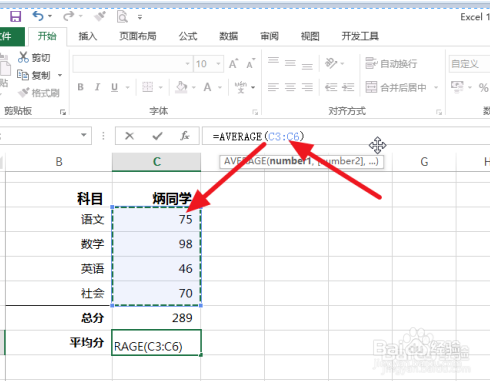Set middle vertical alignment
Viewport: 490px width, 381px height.
[290, 63]
